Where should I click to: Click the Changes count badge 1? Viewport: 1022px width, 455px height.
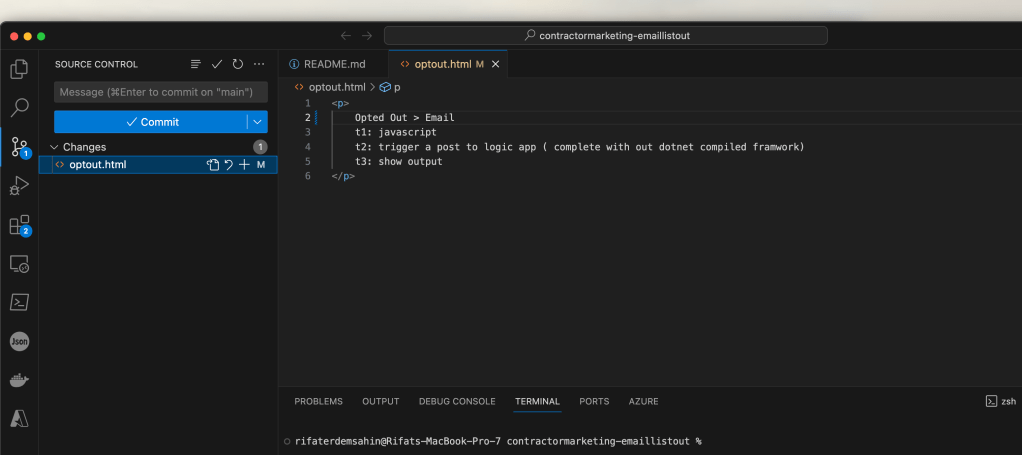point(260,147)
